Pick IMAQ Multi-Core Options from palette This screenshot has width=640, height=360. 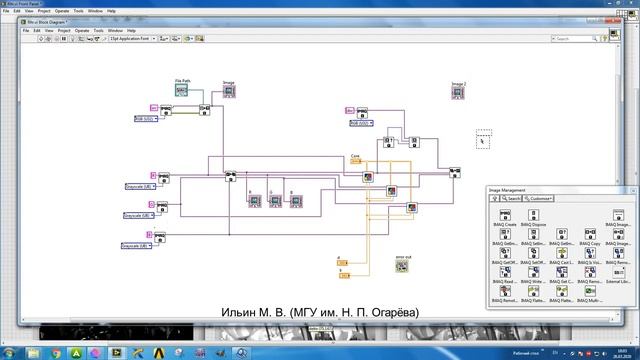pyautogui.click(x=590, y=291)
